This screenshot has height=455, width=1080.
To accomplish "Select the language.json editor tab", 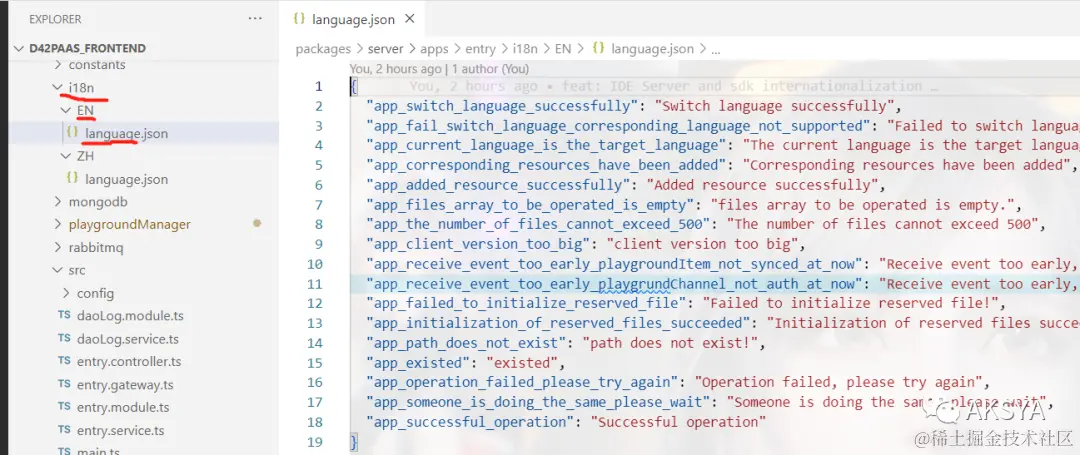I will point(353,19).
